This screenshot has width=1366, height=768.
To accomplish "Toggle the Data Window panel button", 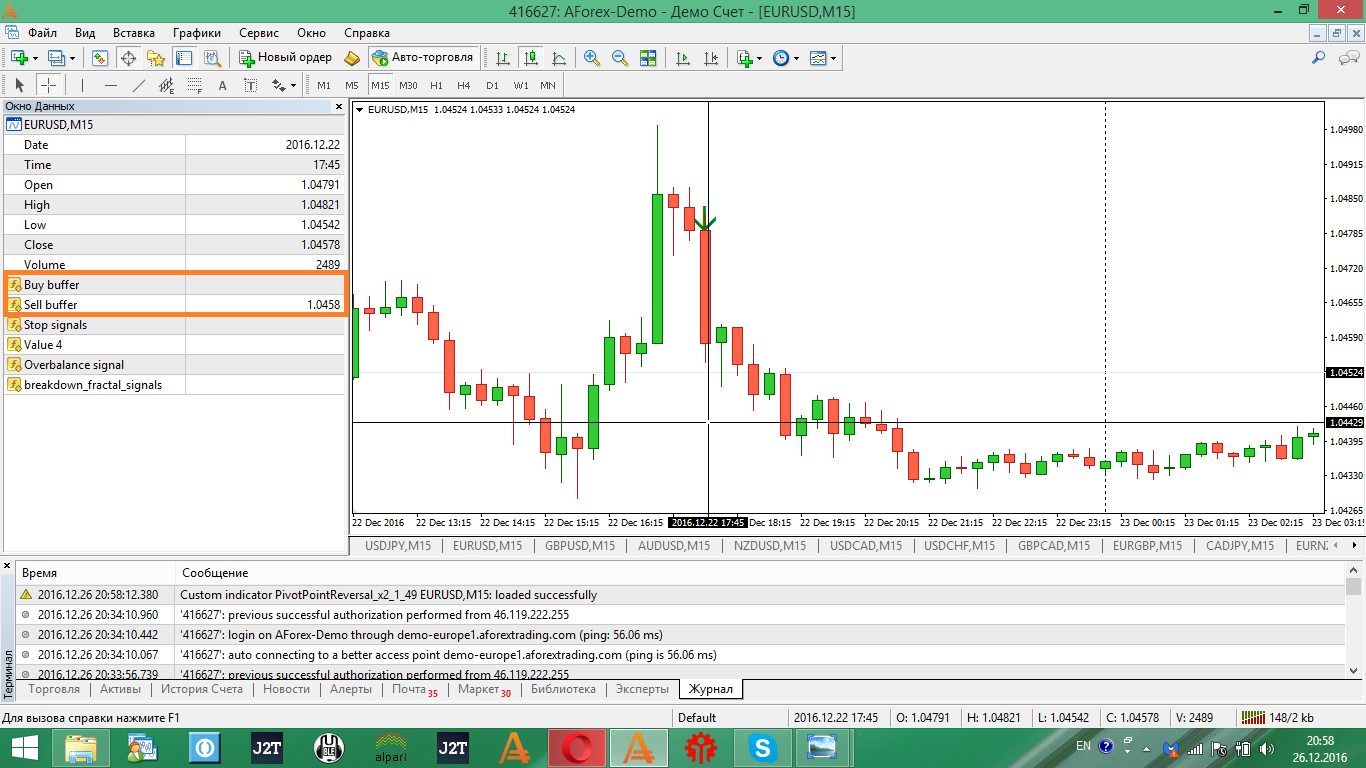I will click(x=128, y=58).
